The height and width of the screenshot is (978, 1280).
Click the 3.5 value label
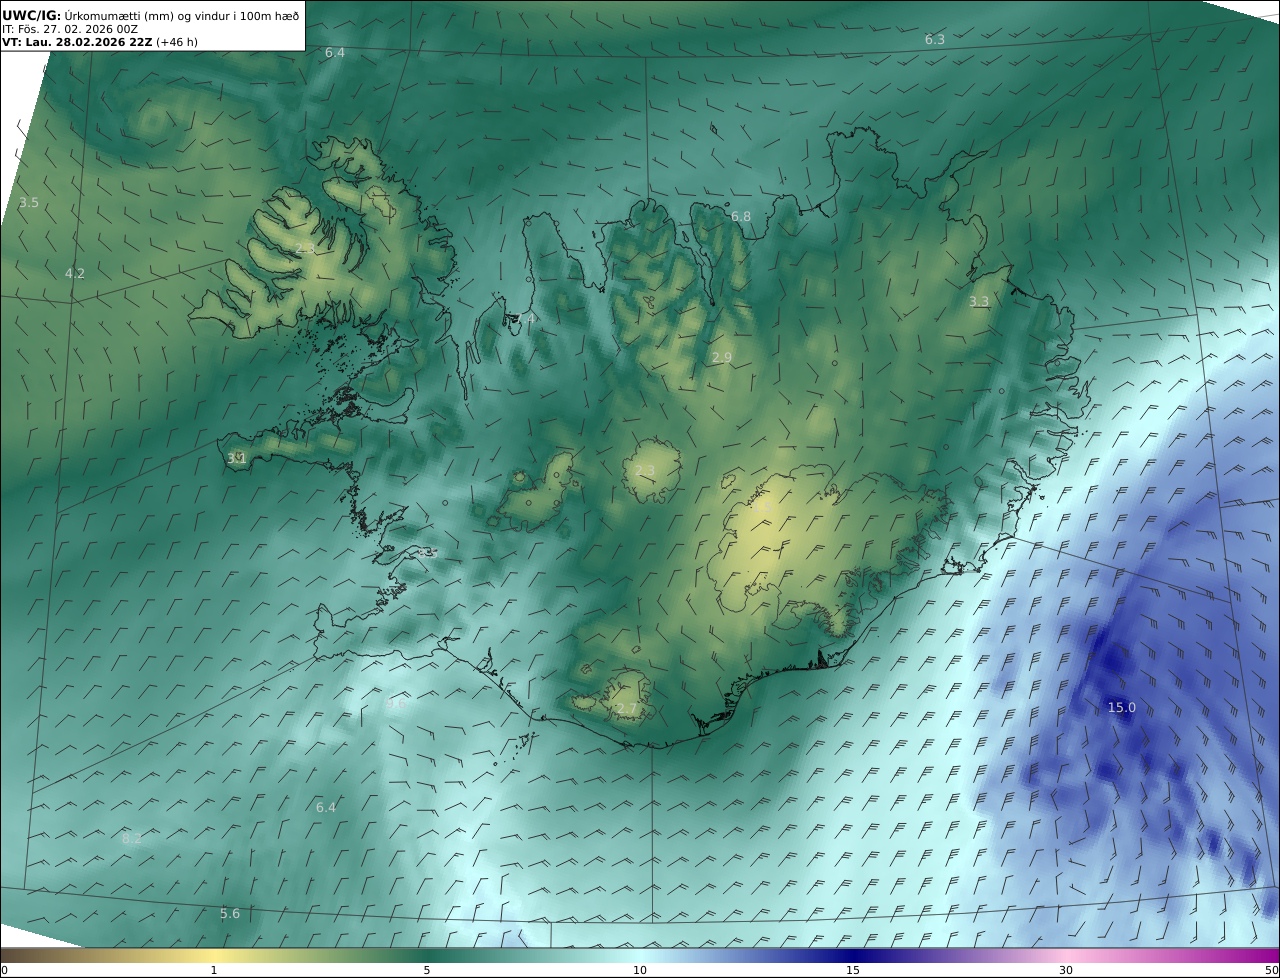[x=28, y=202]
